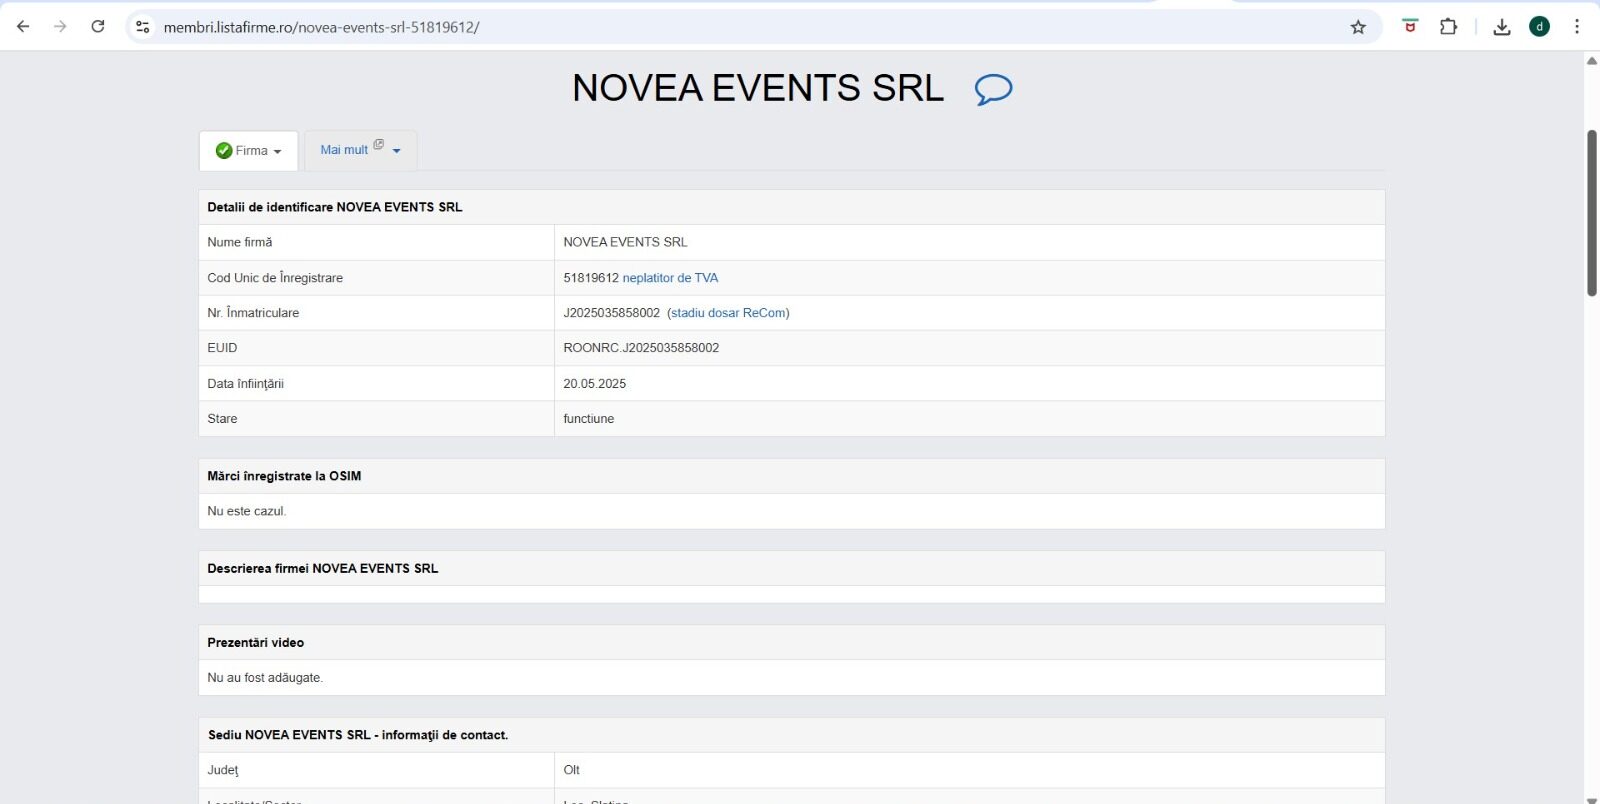Open the browser extensions puzzle icon
Screen dimensions: 1600x804
(1448, 27)
